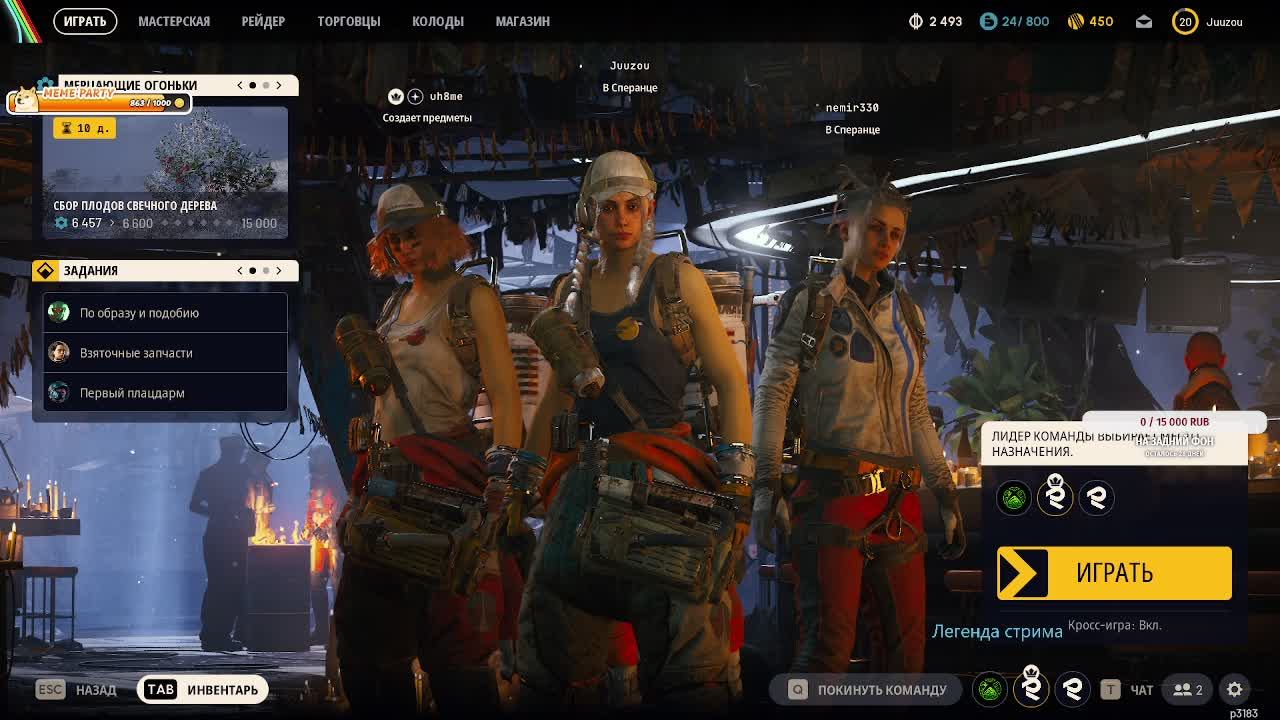Open the mail inbox envelope icon
1280x720 pixels.
[x=1144, y=21]
